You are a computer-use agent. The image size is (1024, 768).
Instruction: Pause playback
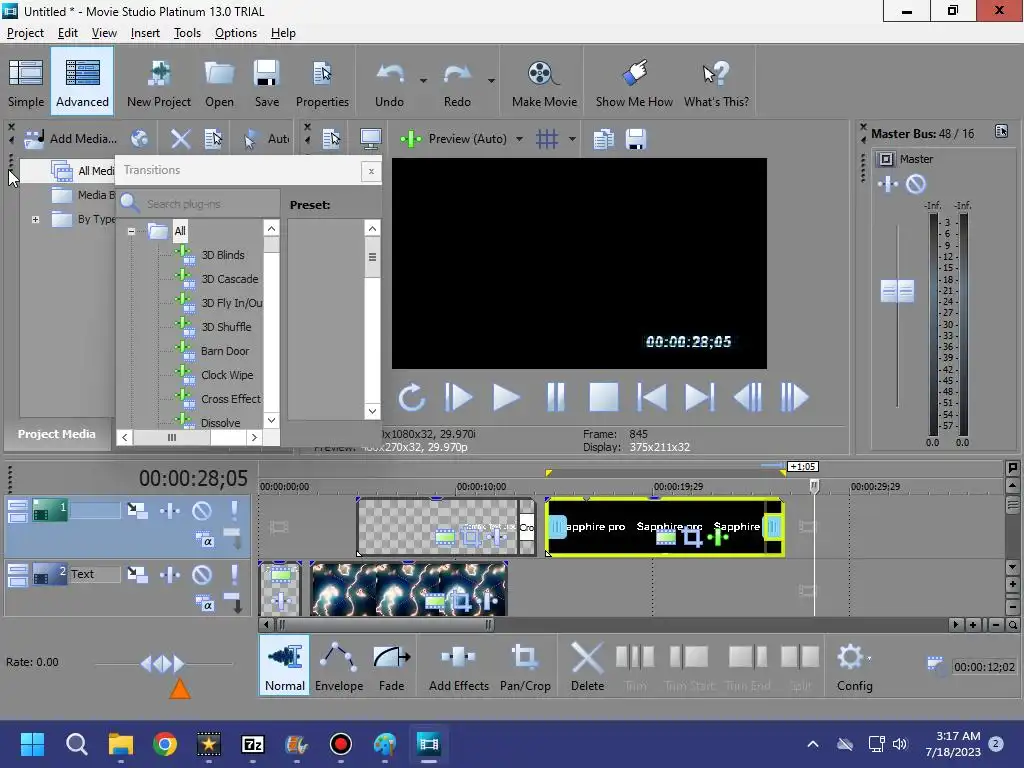click(555, 397)
